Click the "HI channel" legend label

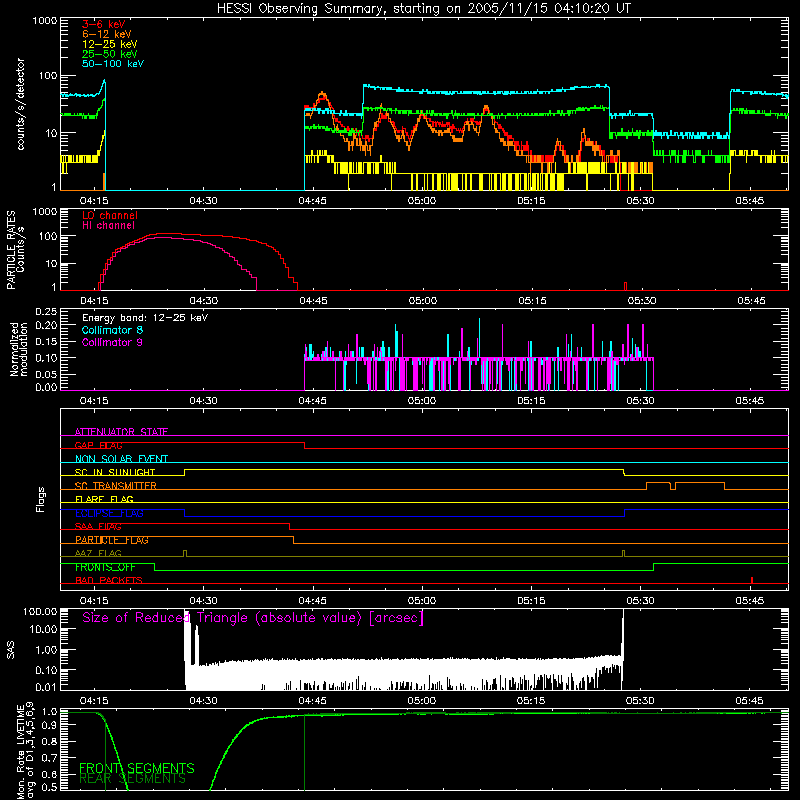108,226
